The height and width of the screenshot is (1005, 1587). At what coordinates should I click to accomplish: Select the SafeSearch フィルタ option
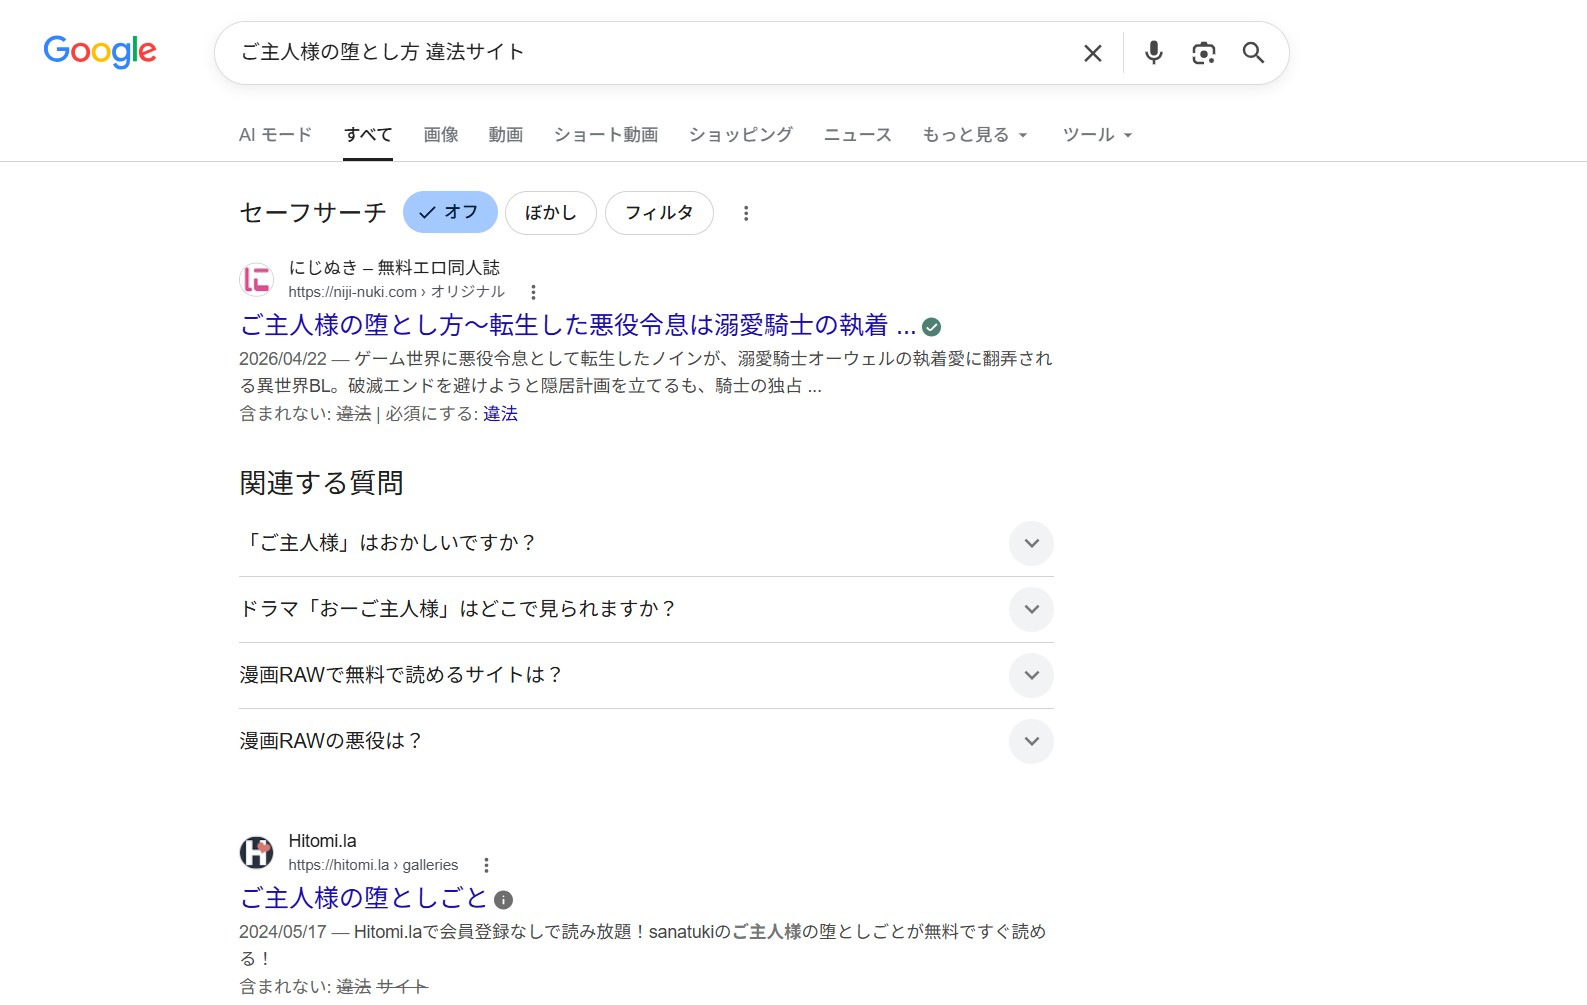(659, 212)
